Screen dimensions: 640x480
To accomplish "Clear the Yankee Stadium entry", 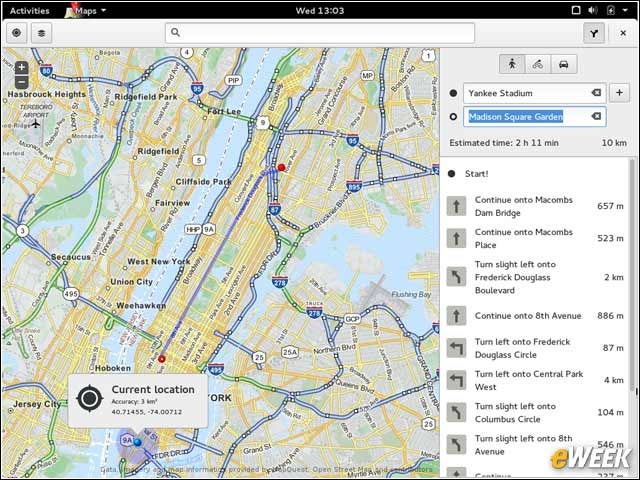I will click(x=596, y=93).
